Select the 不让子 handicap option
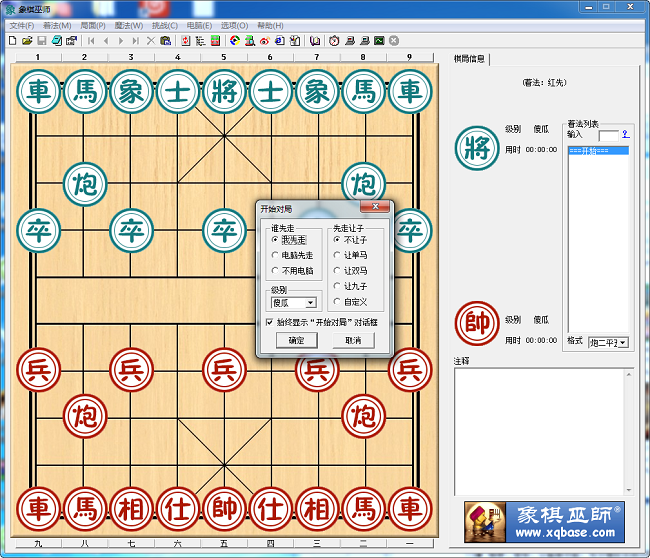The height and width of the screenshot is (558, 650). 351,240
